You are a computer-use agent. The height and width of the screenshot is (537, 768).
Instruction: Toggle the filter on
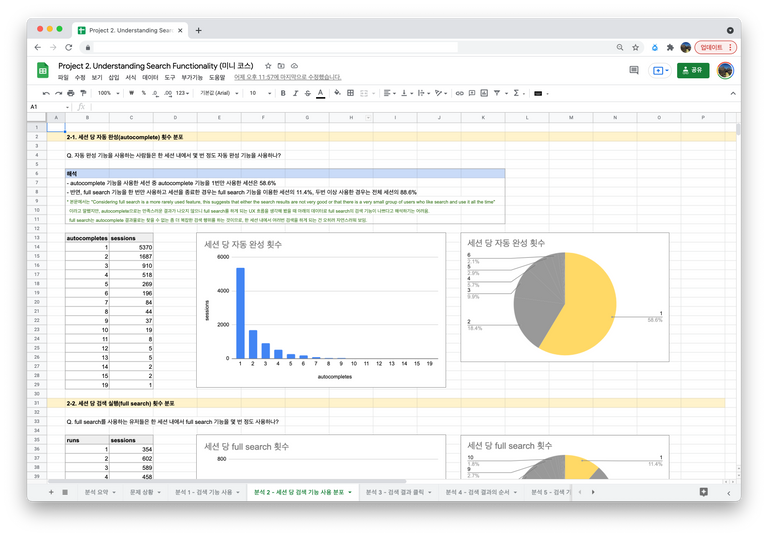pyautogui.click(x=497, y=93)
